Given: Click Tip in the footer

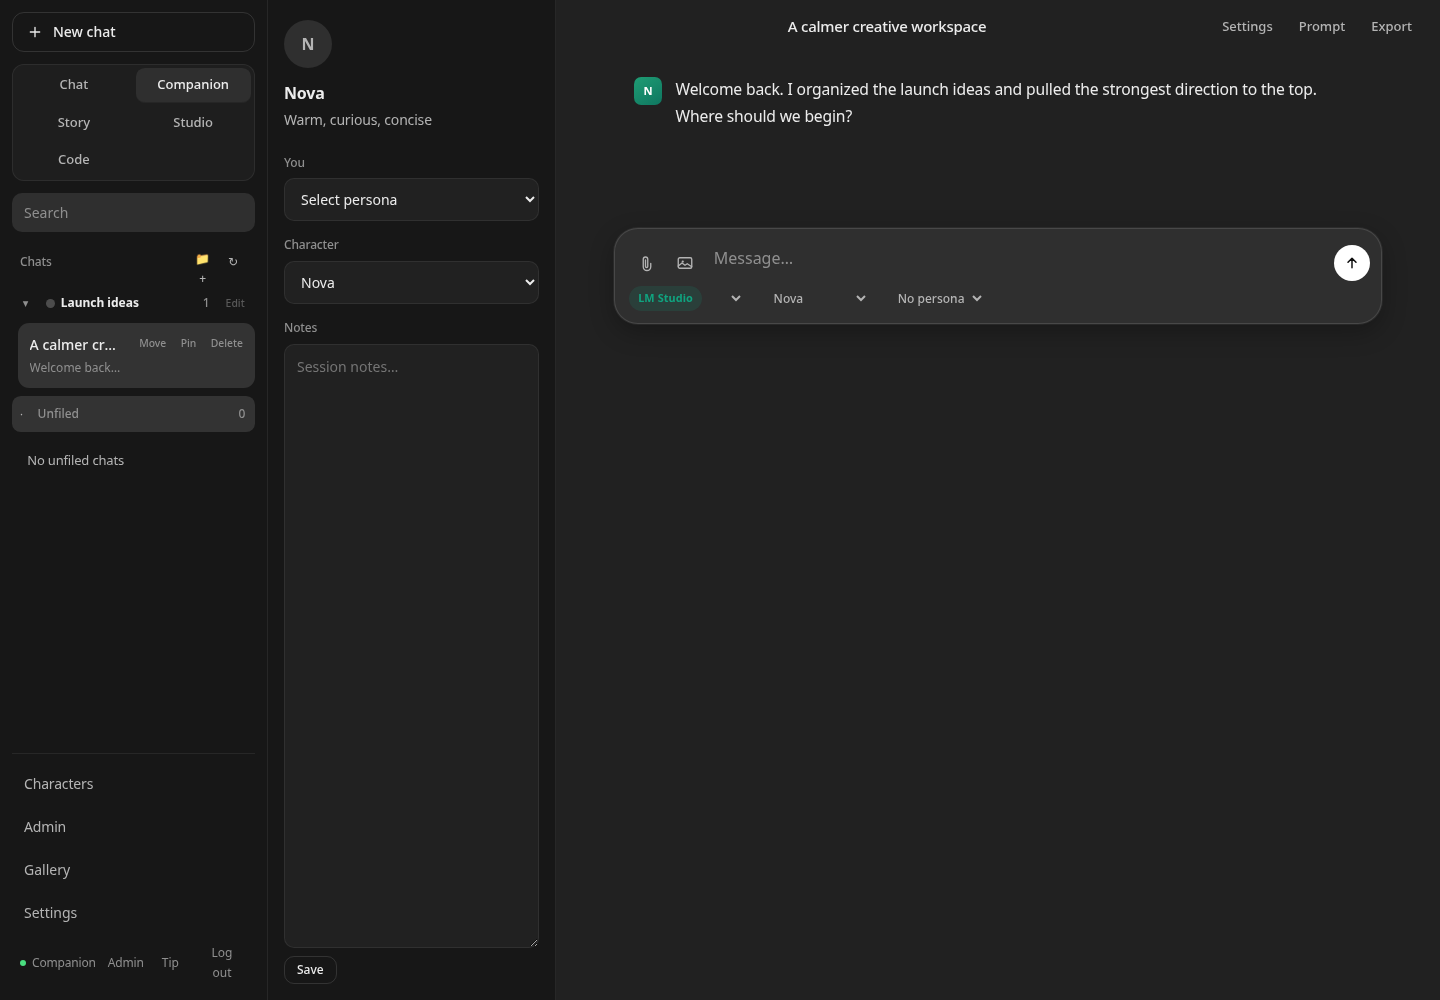Looking at the screenshot, I should [x=170, y=963].
